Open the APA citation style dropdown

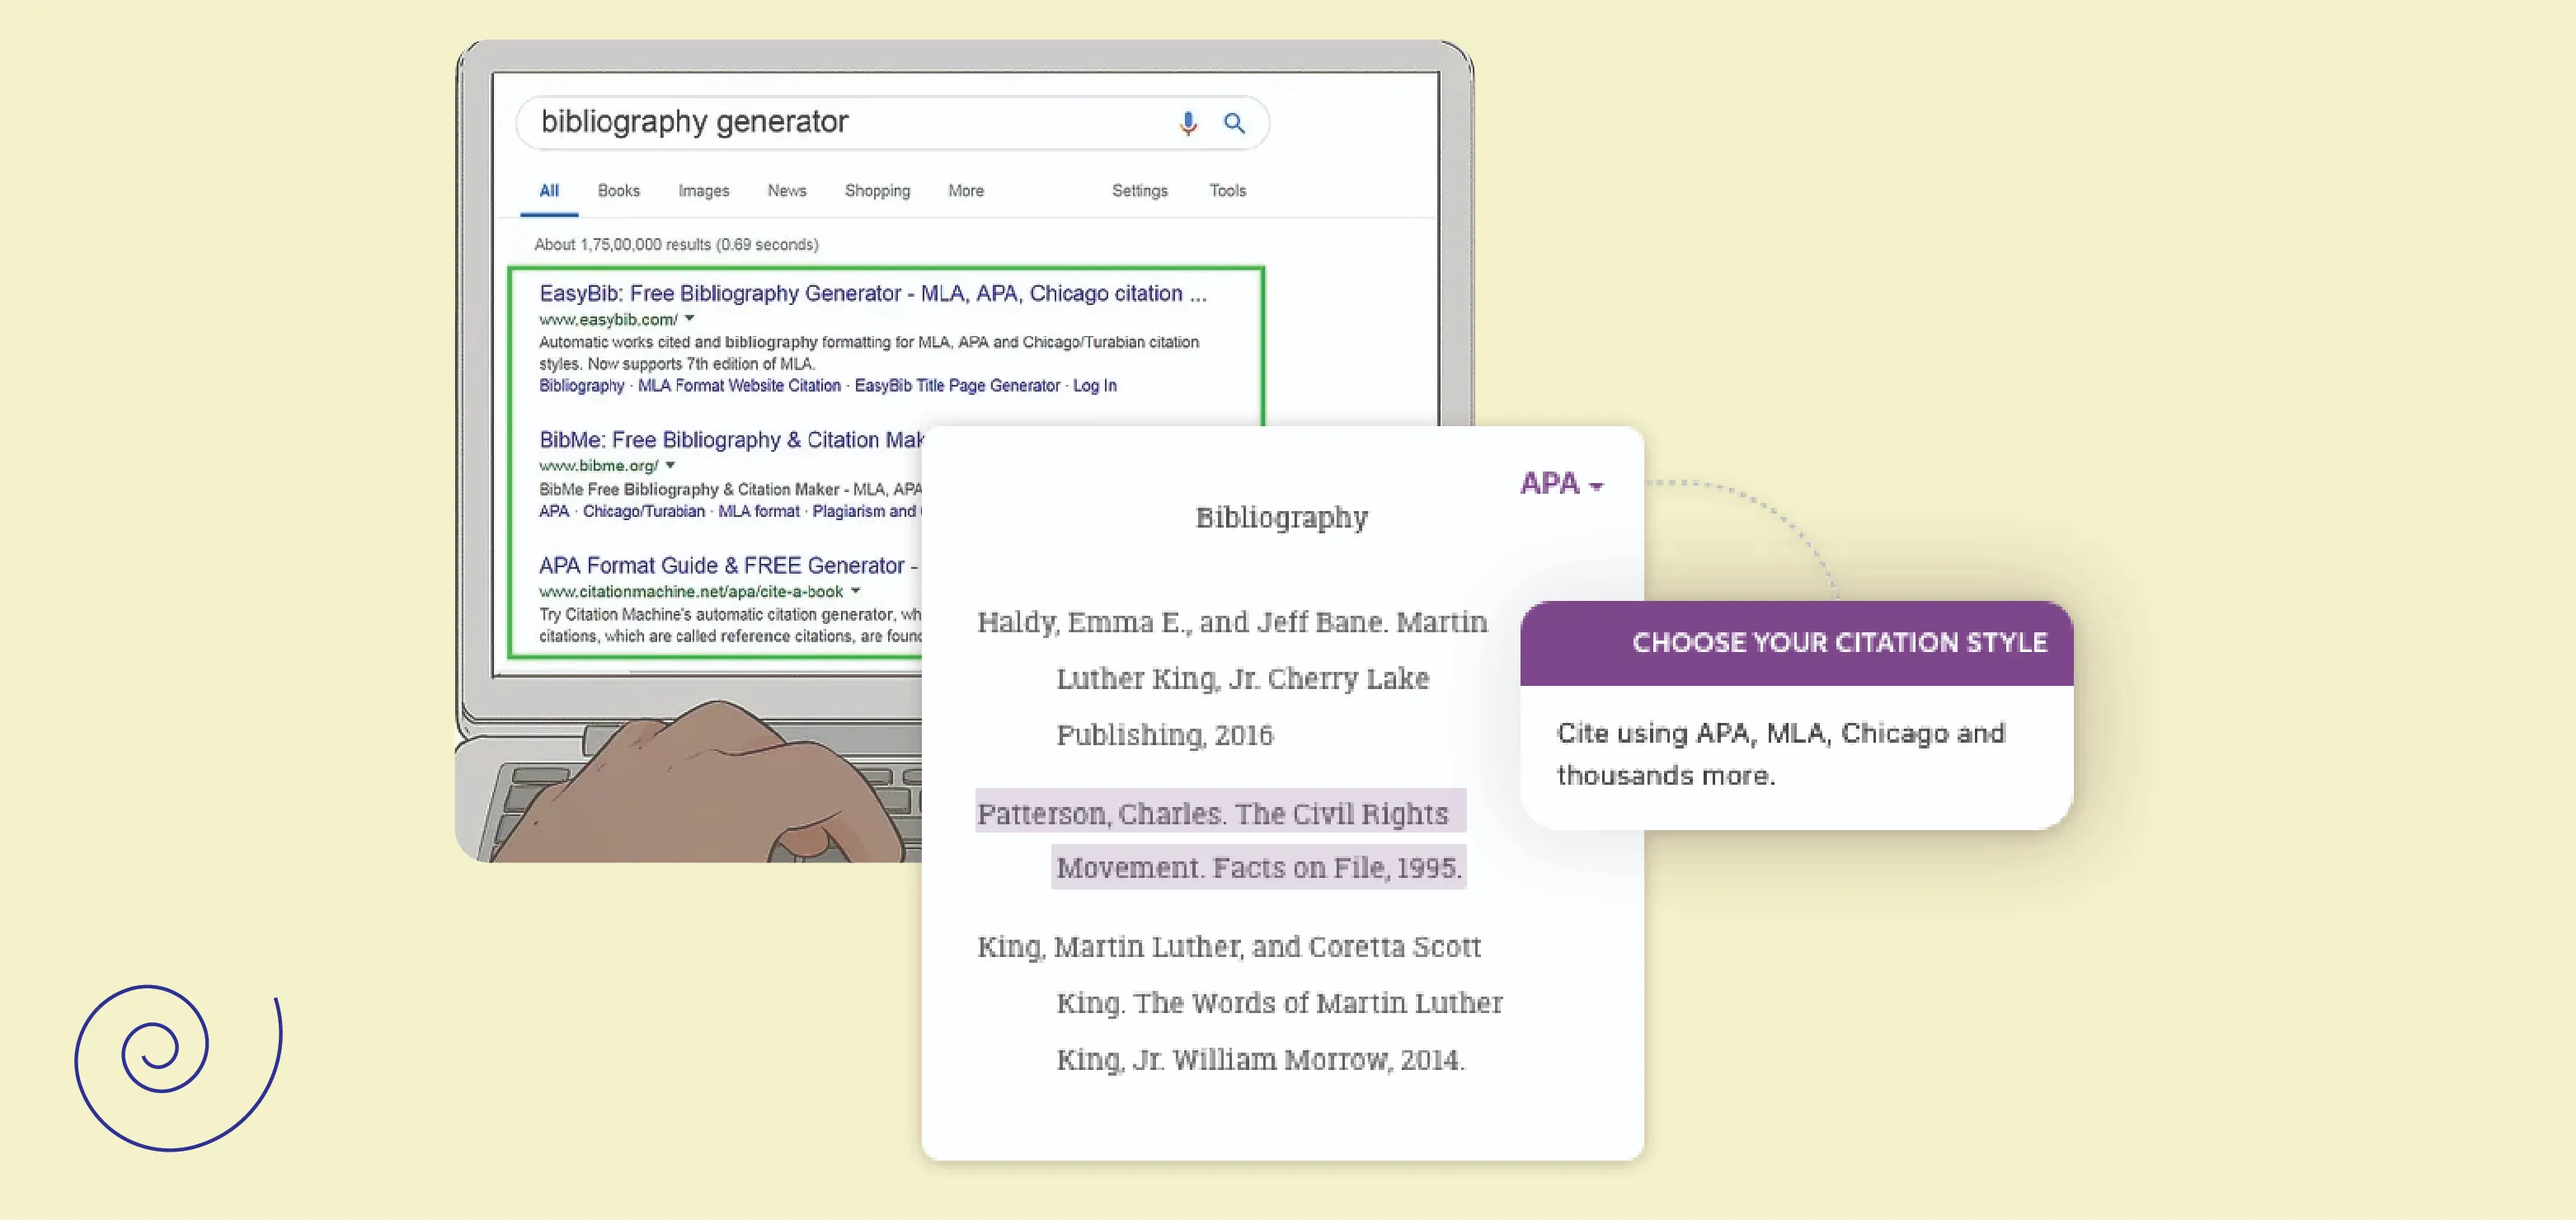[x=1560, y=484]
